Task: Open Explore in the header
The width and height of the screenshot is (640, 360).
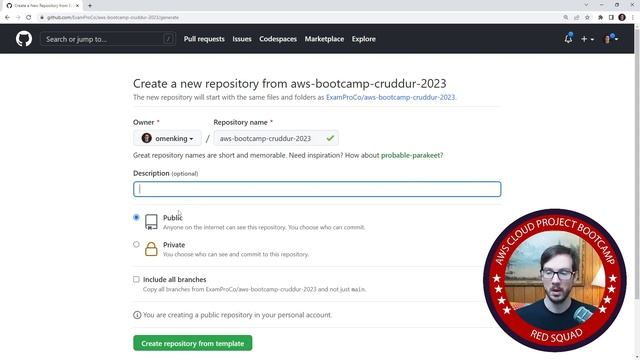Action: click(364, 39)
